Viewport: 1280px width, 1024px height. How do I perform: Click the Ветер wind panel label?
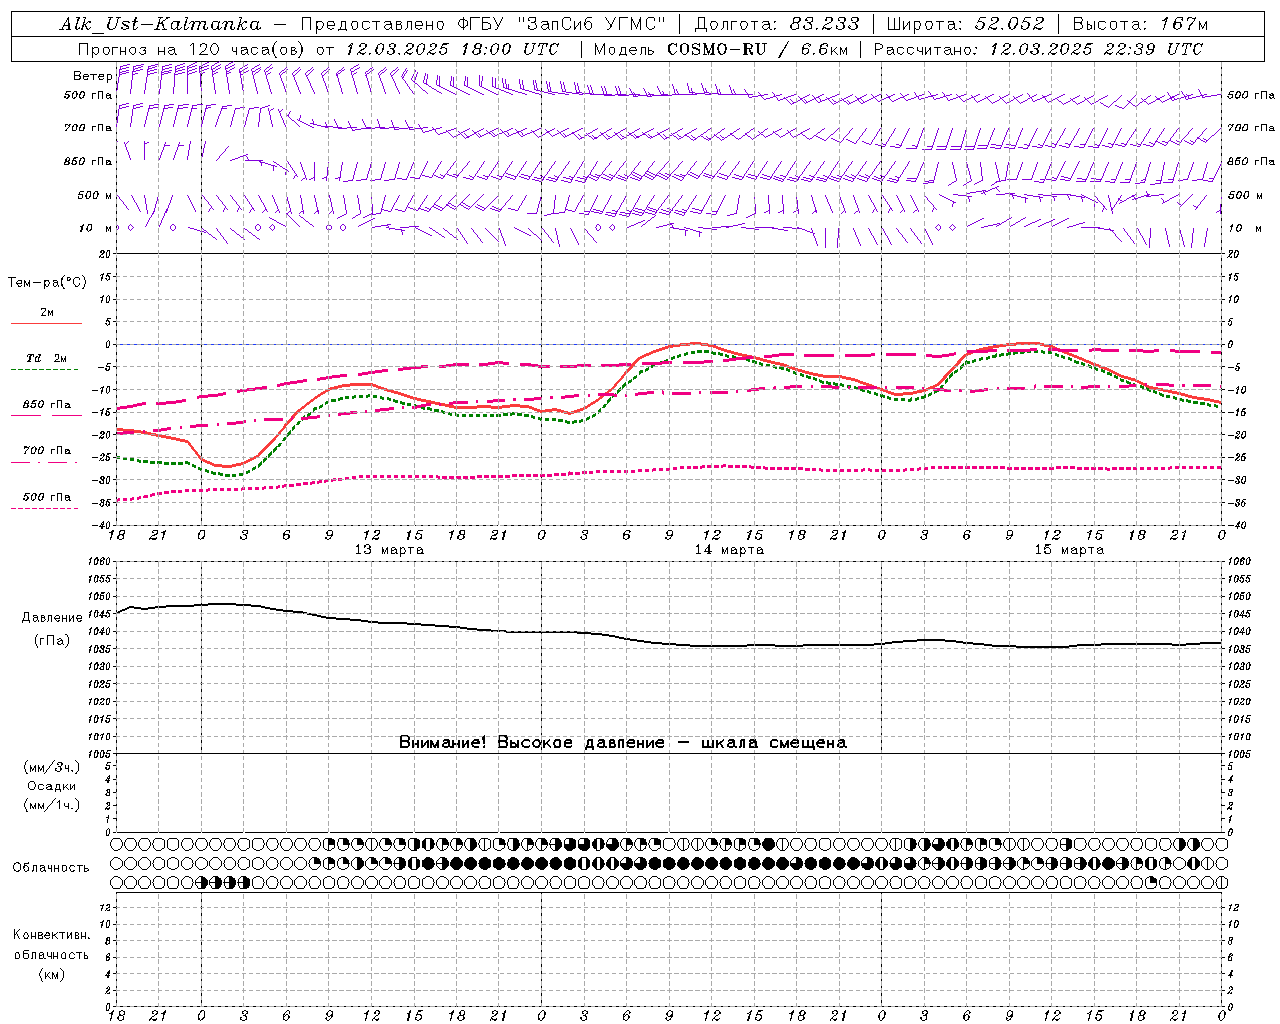click(x=92, y=76)
